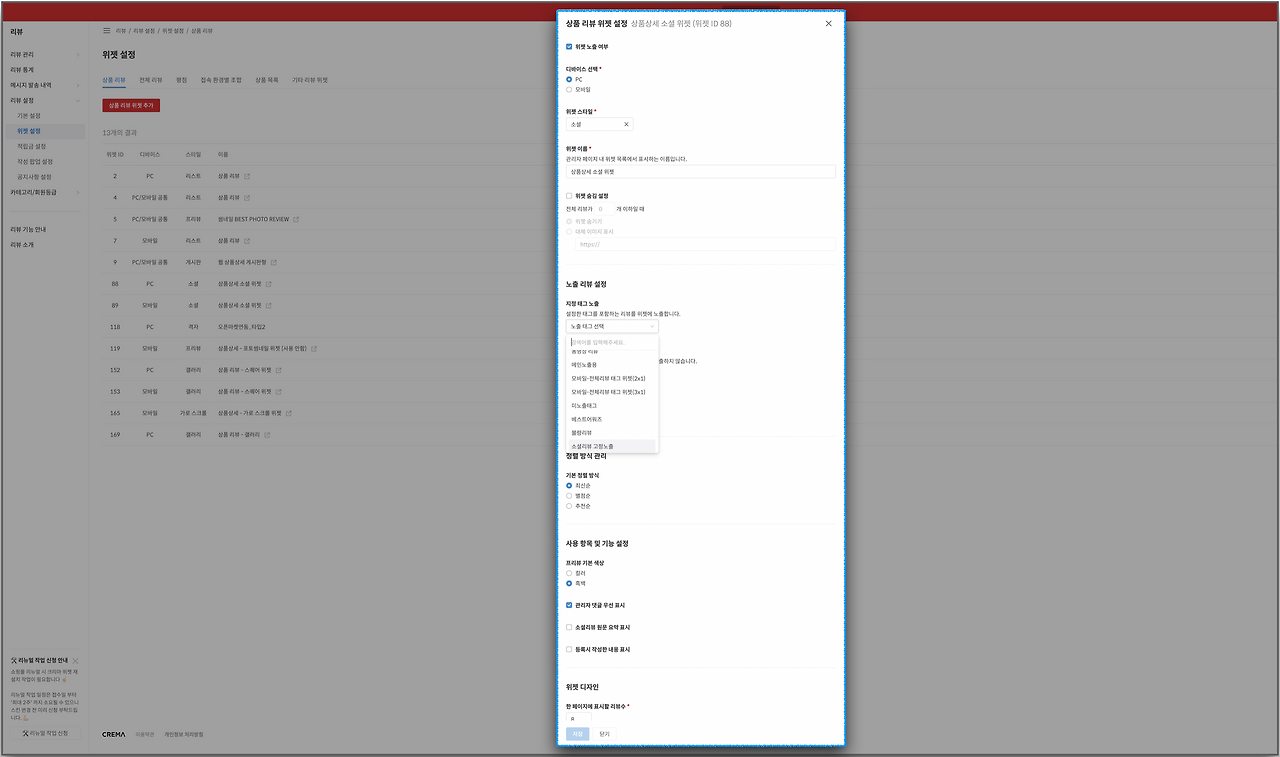1280x757 pixels.
Task: Select the PC device radio button
Action: pos(569,79)
